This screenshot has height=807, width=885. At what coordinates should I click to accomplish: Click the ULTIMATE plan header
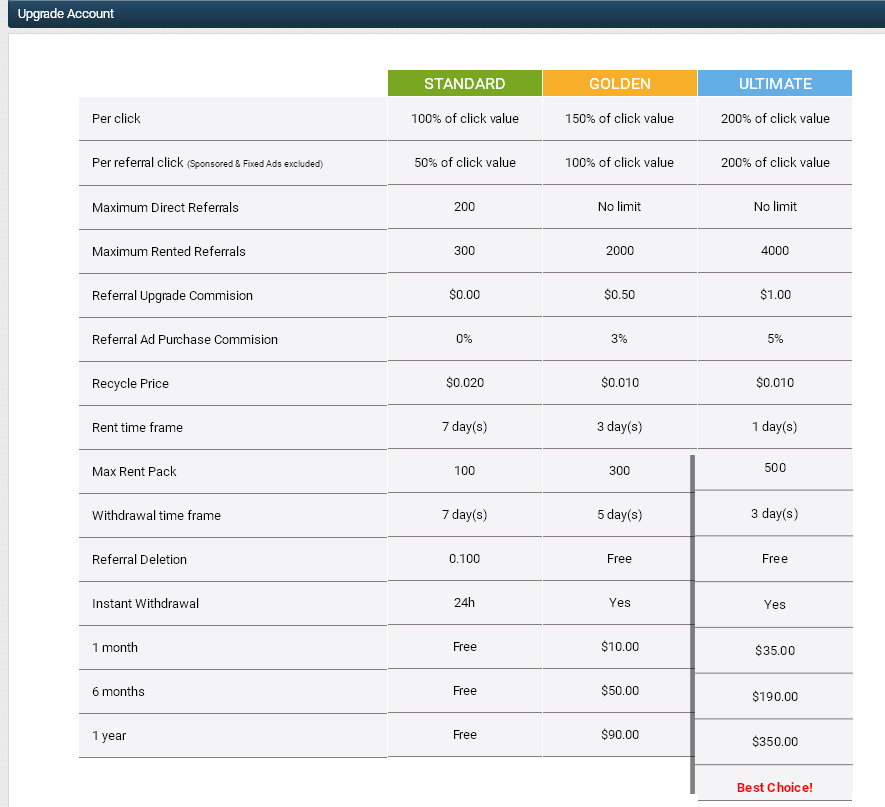click(x=775, y=84)
